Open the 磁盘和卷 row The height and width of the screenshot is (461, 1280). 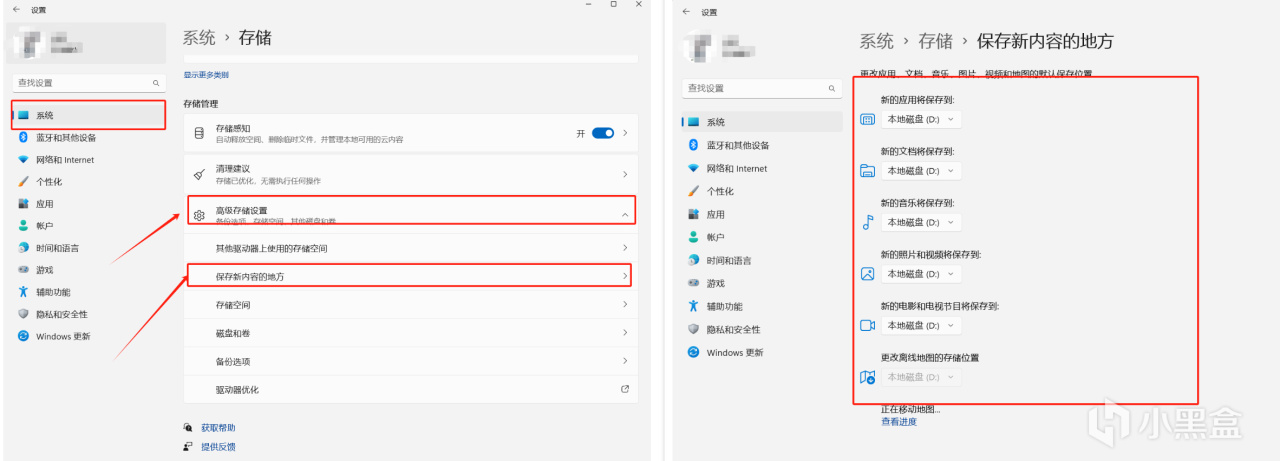click(410, 332)
